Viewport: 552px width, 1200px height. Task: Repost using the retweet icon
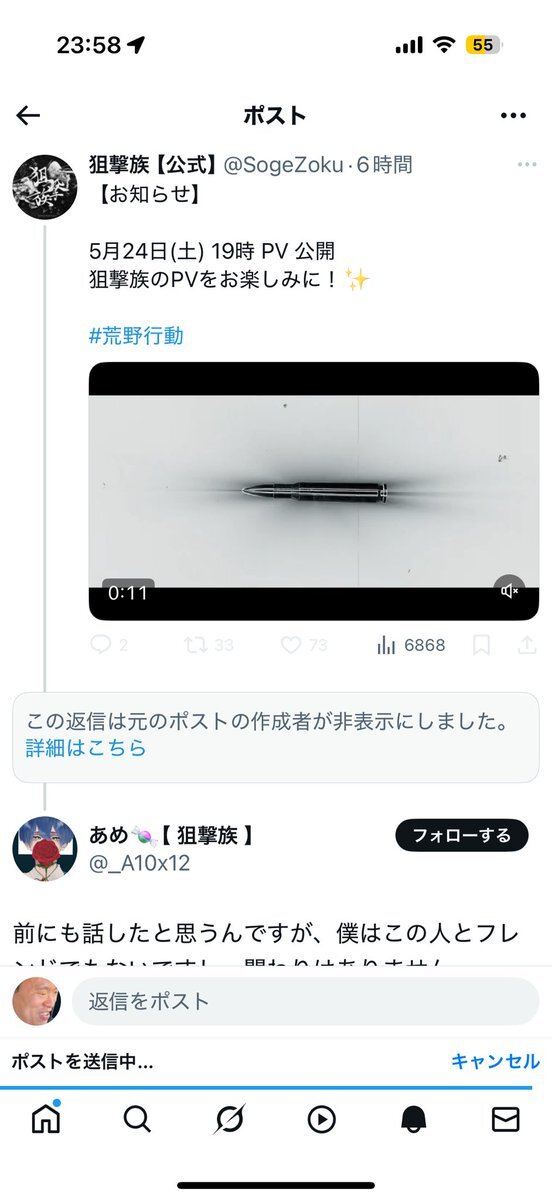pos(196,645)
